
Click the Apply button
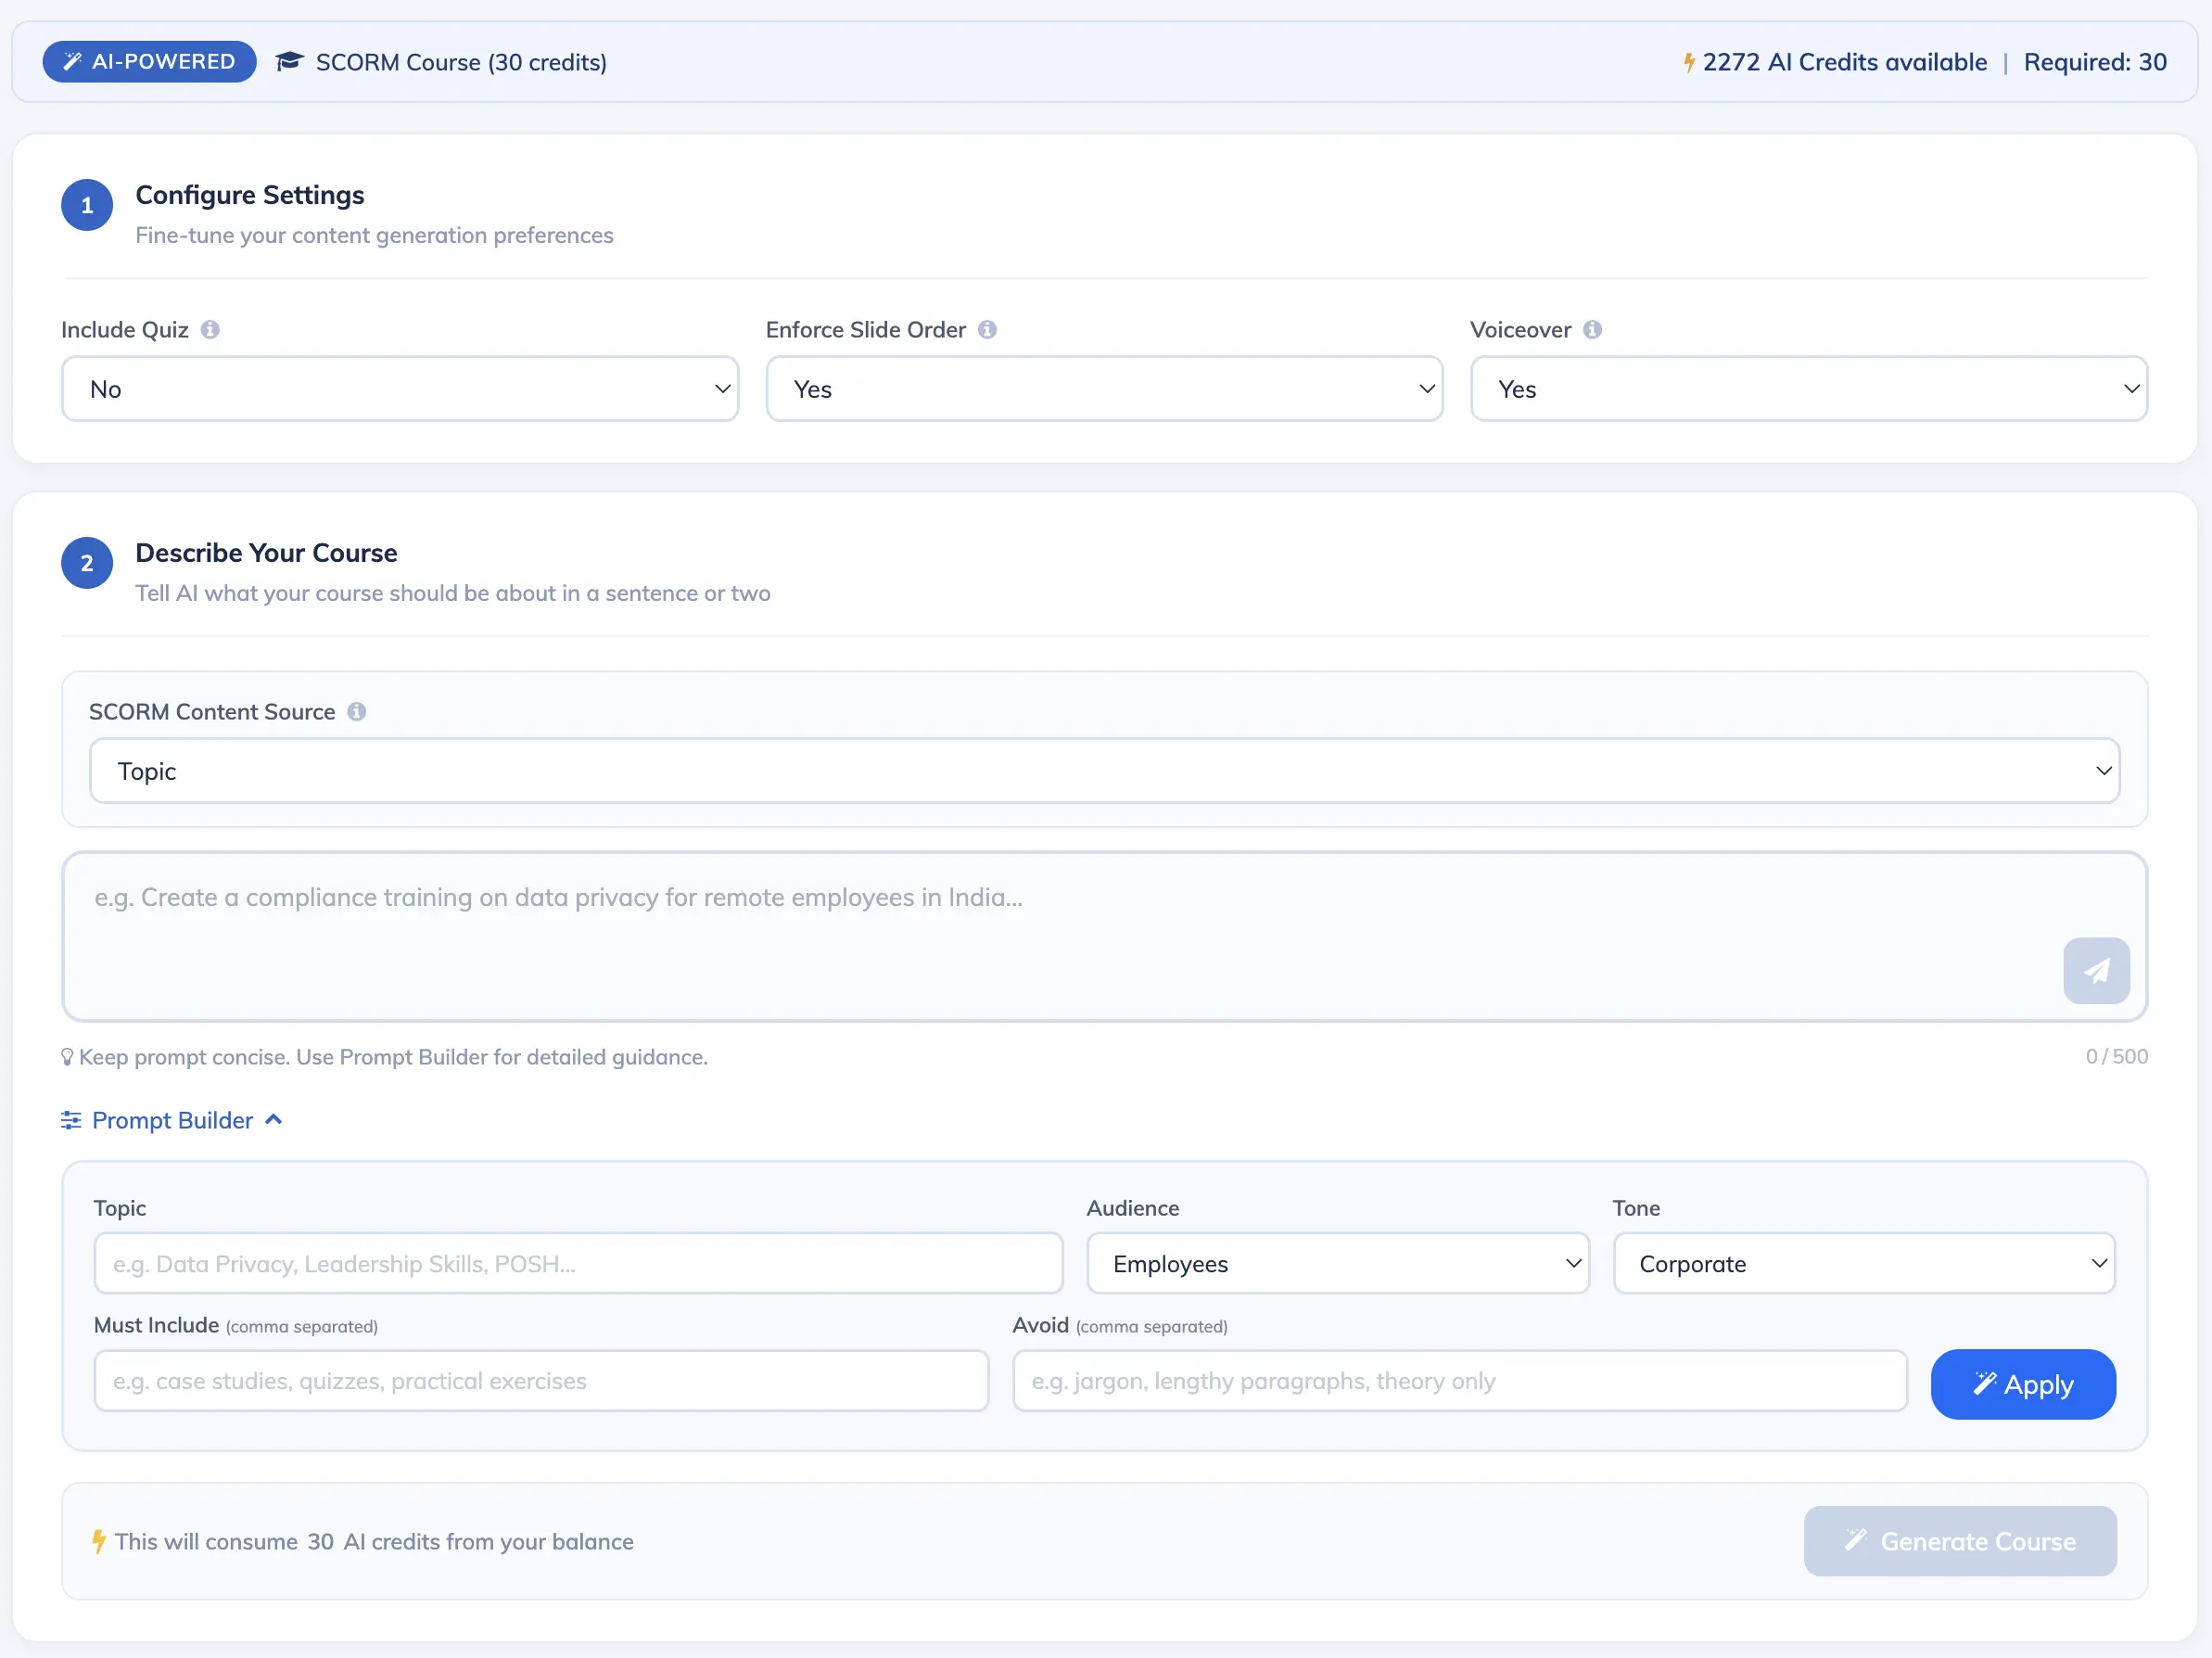click(x=2022, y=1384)
